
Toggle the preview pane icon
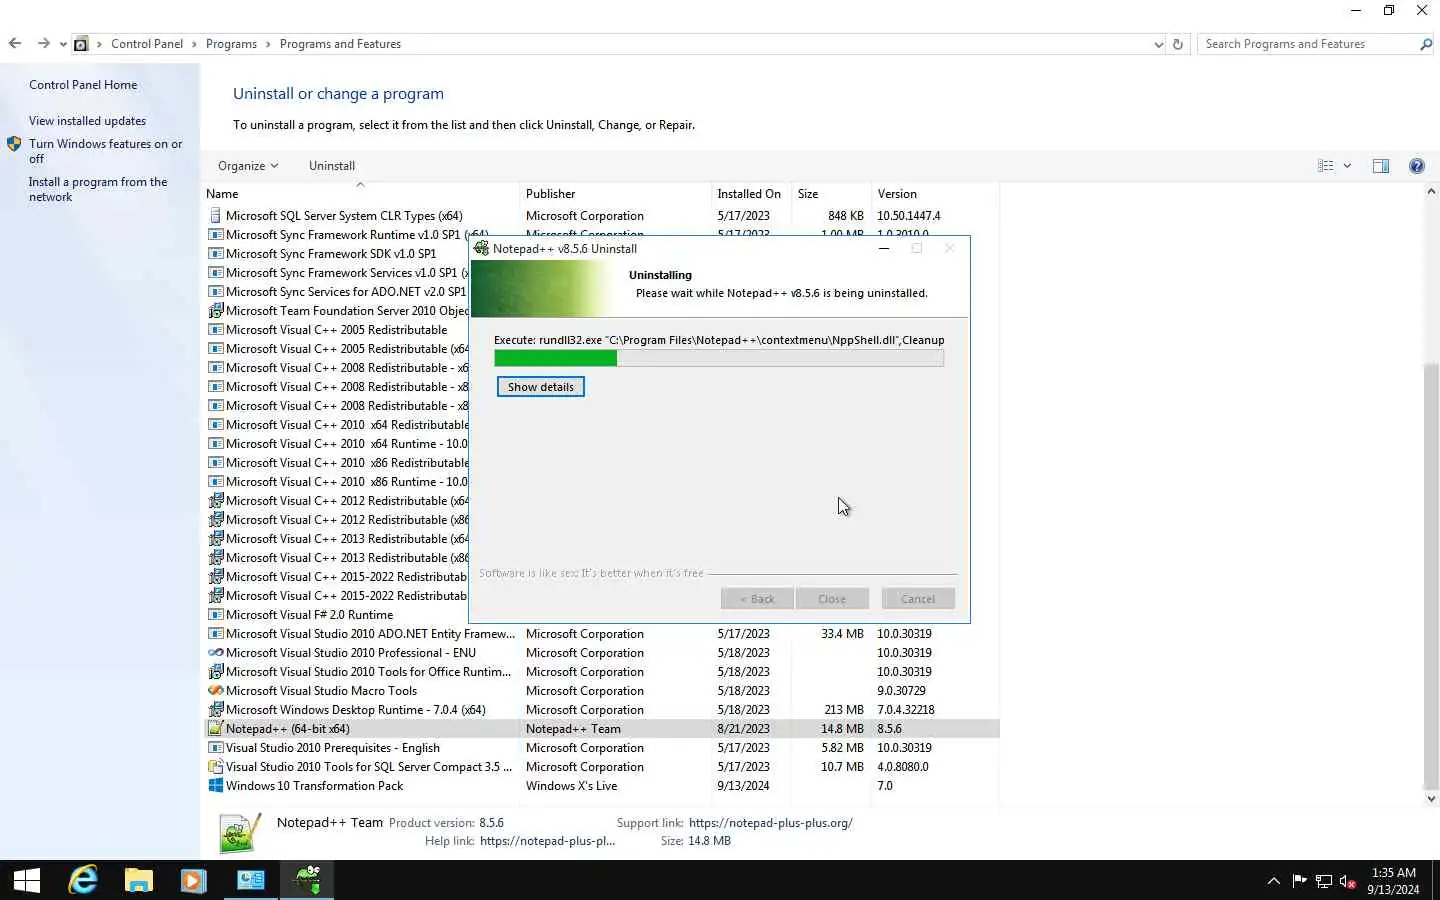pos(1381,166)
